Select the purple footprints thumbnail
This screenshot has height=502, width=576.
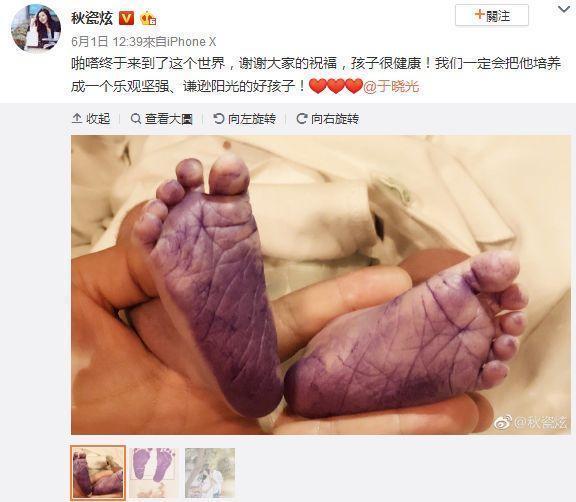tap(154, 473)
